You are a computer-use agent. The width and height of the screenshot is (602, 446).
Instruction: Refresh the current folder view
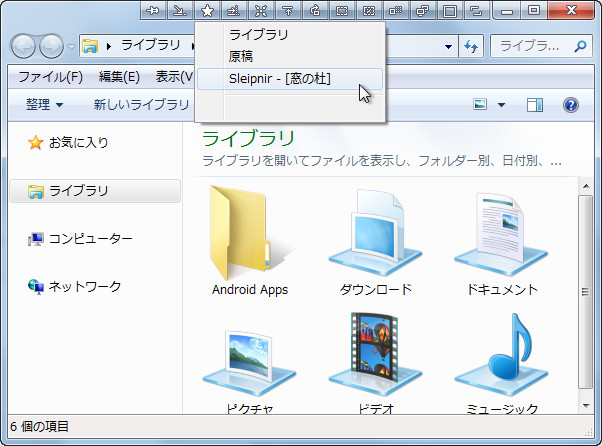[471, 47]
